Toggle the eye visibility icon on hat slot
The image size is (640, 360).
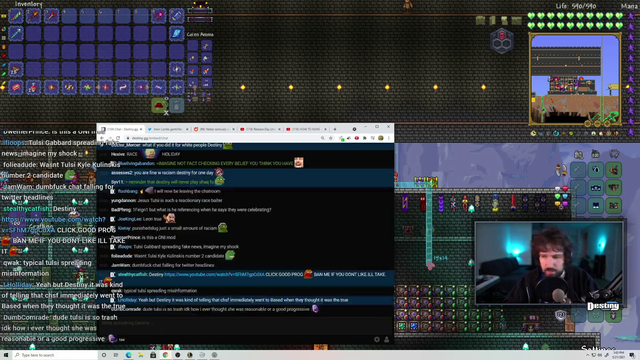pyautogui.click(x=166, y=98)
